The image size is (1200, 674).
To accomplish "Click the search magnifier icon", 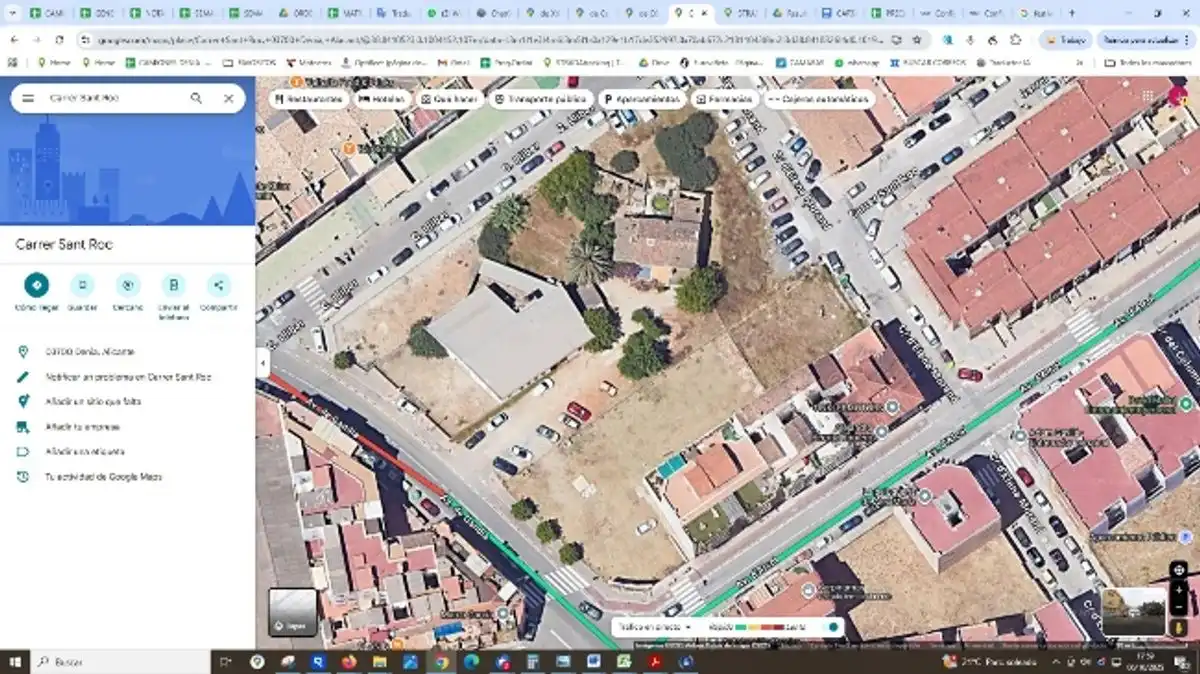I will click(x=196, y=98).
